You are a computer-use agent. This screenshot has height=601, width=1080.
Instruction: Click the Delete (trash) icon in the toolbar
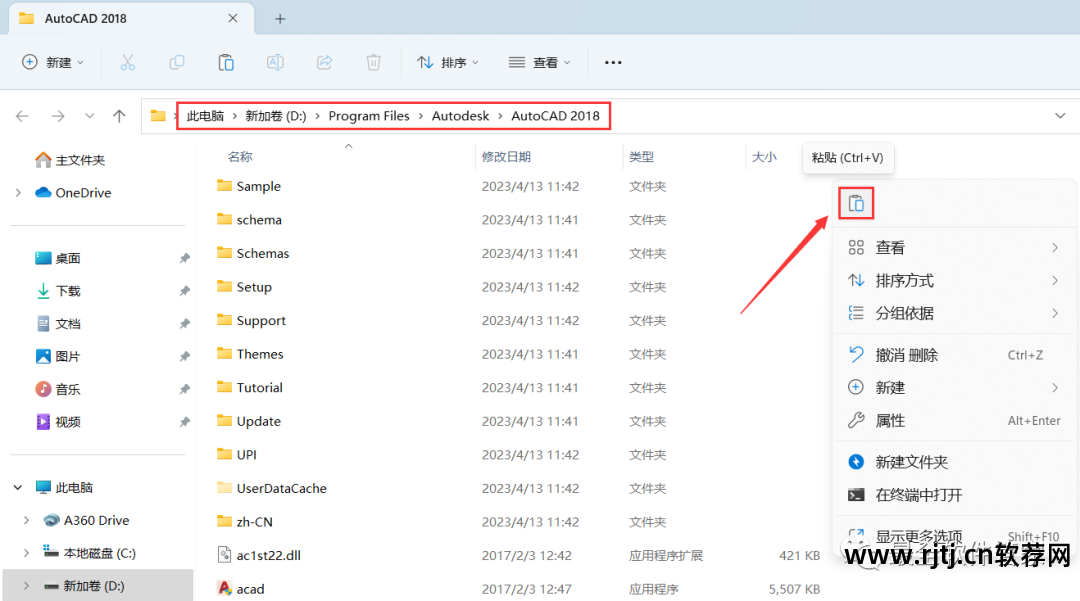[373, 62]
